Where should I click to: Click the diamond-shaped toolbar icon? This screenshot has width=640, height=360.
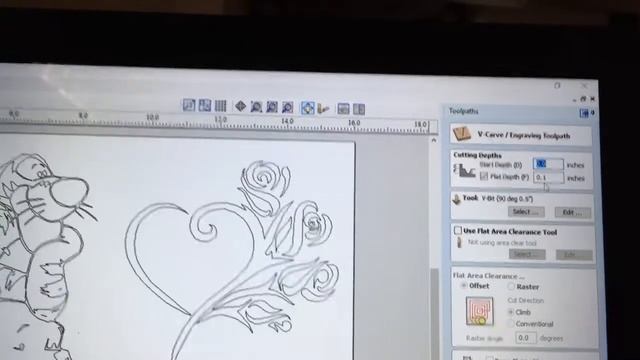[240, 107]
